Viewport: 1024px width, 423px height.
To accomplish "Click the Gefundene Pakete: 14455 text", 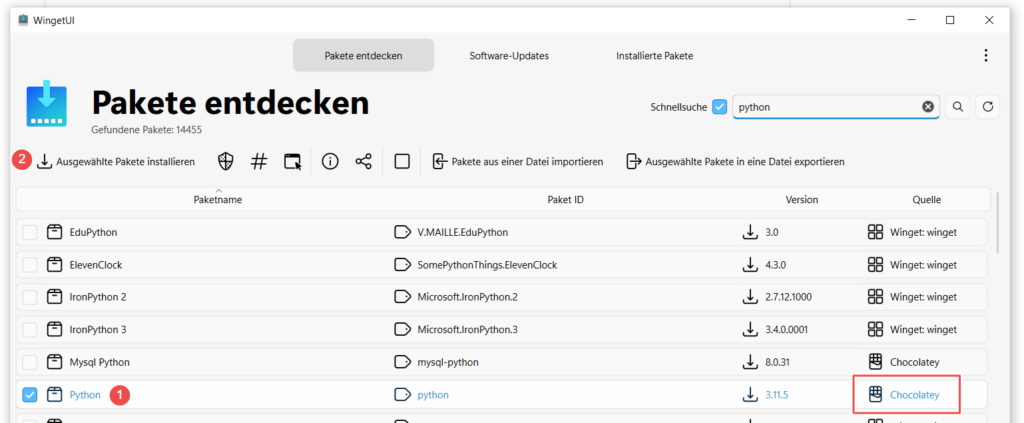I will click(146, 130).
